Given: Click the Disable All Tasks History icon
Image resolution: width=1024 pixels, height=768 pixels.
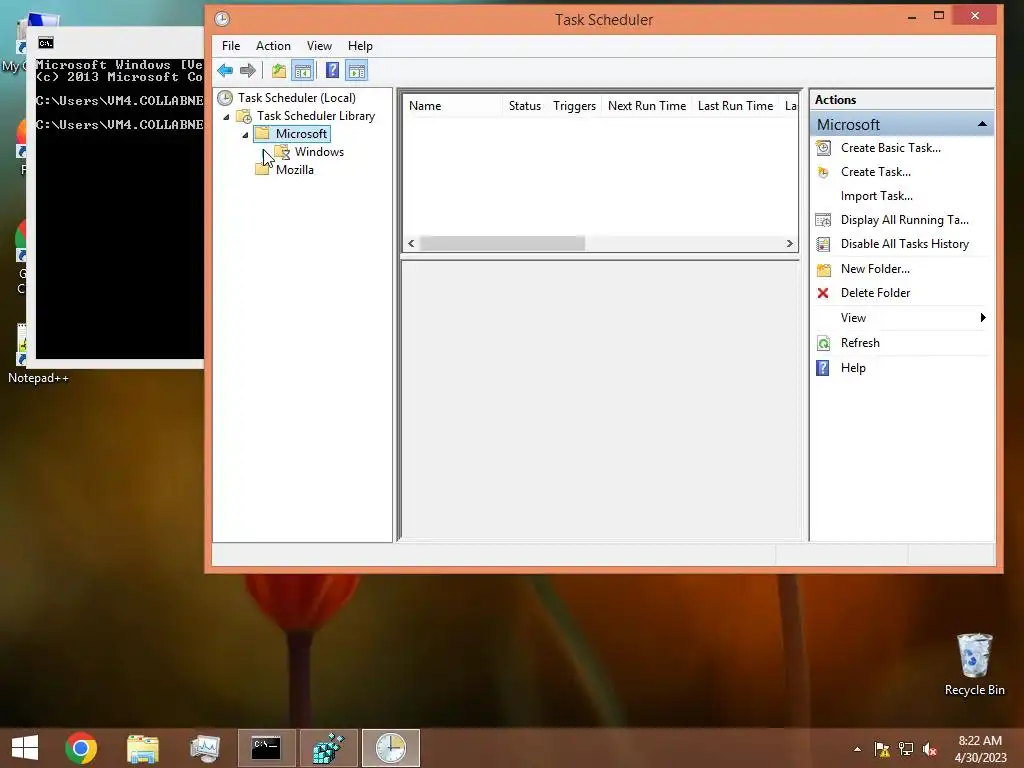Looking at the screenshot, I should click(x=824, y=244).
